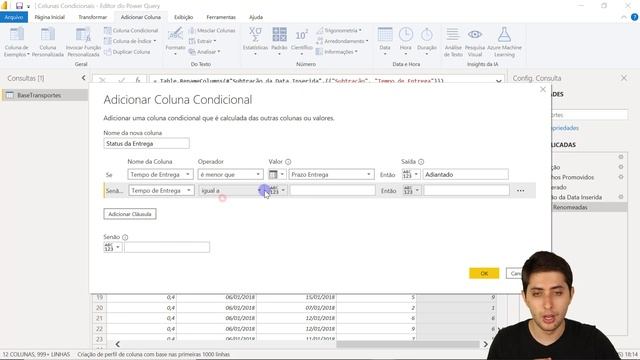This screenshot has height=360, width=640.
Task: Open the Ferramentas ribbon tab
Action: coord(221,17)
